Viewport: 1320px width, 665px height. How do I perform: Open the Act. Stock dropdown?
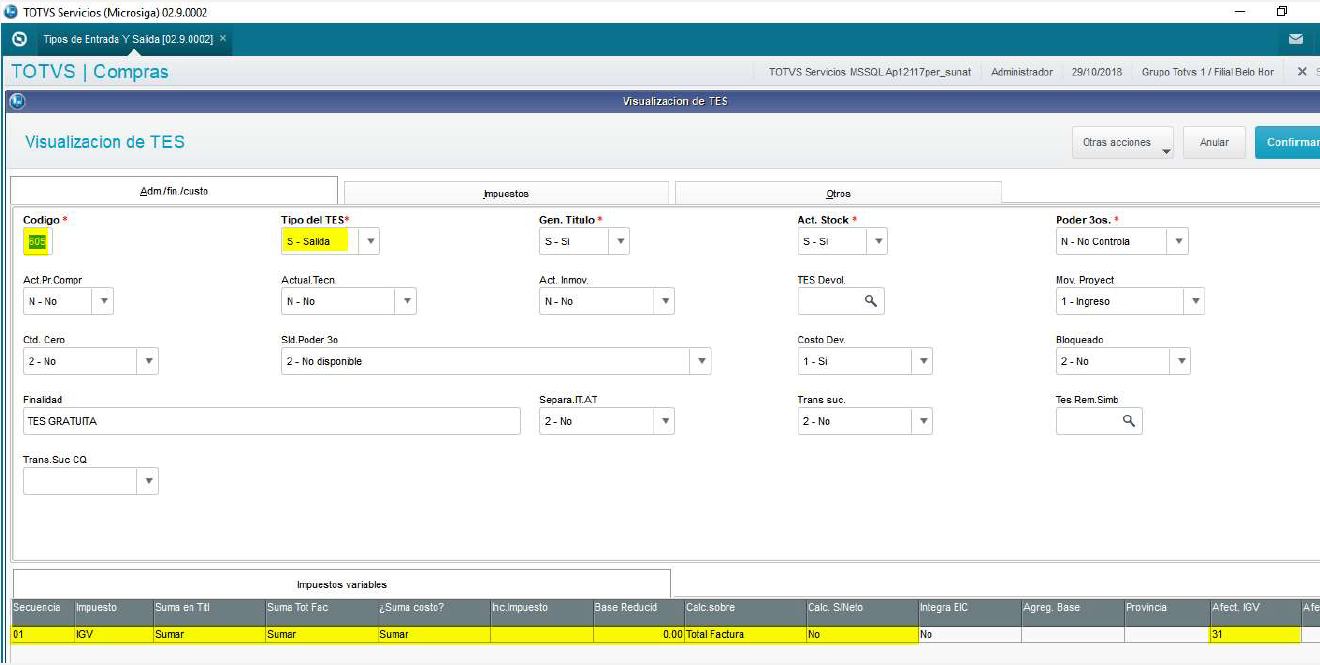[877, 241]
